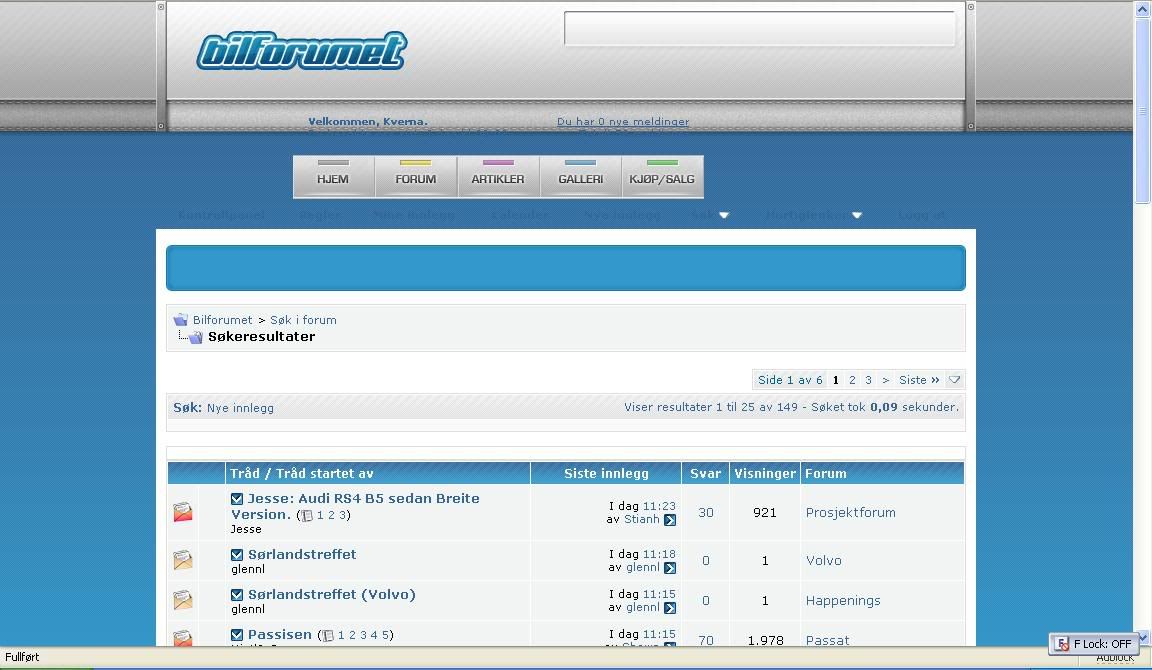
Task: Go to last post arrow in Happenings row
Action: tap(670, 608)
